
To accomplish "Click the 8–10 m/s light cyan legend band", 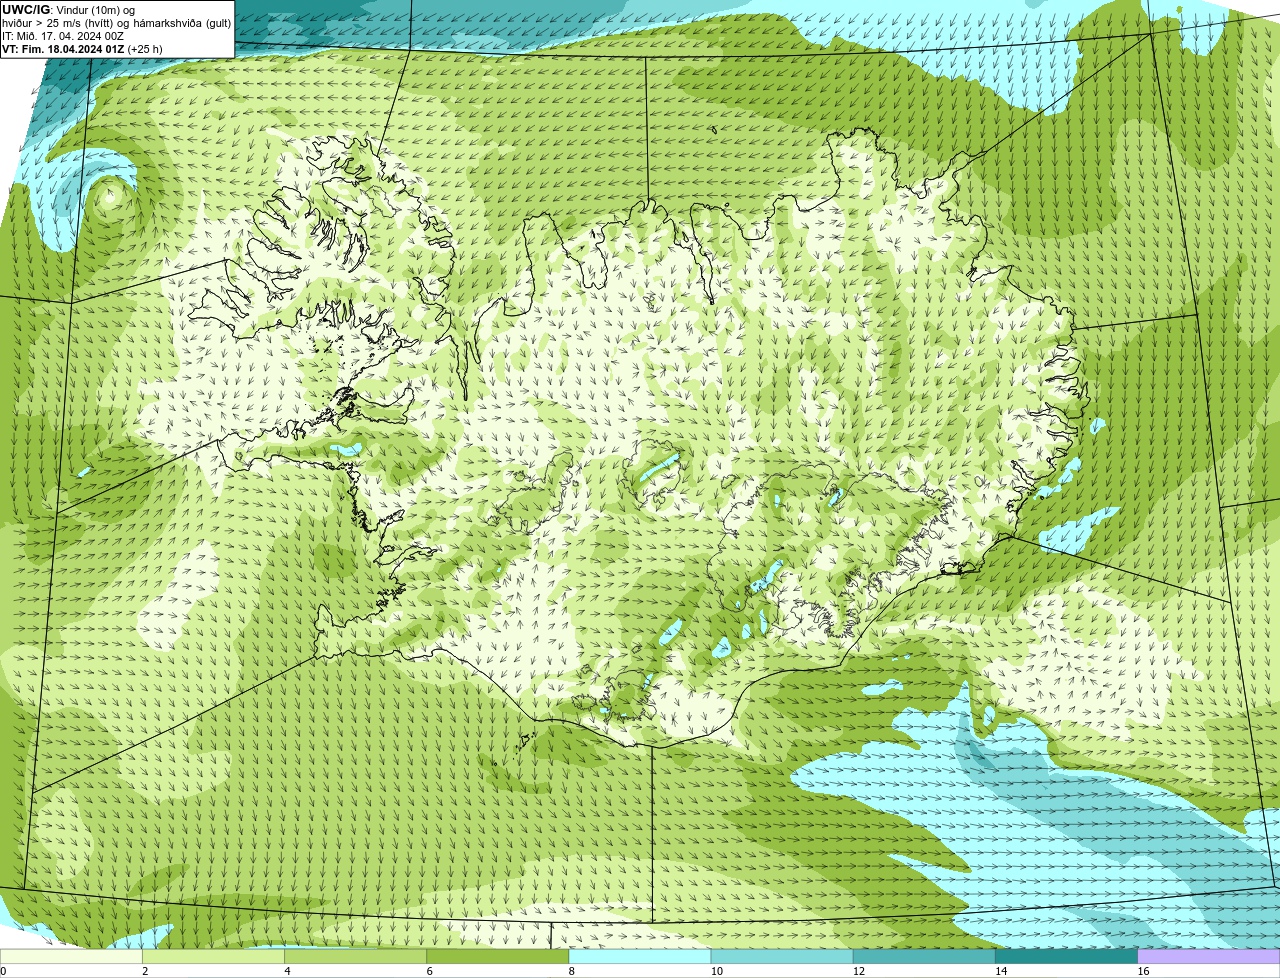I will tap(640, 957).
